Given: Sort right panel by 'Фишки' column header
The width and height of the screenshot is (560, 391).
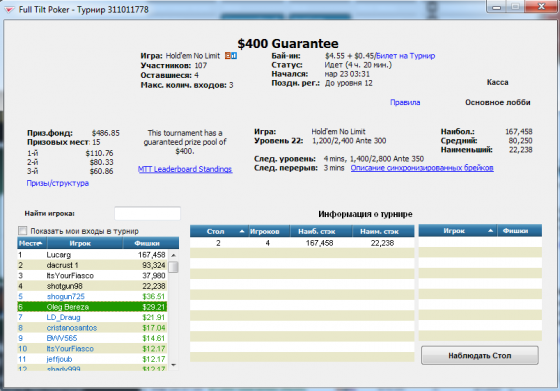Looking at the screenshot, I should click(520, 231).
